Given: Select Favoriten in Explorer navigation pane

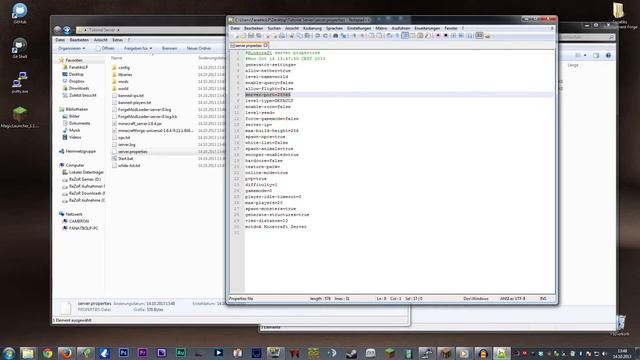Looking at the screenshot, I should pos(74,60).
